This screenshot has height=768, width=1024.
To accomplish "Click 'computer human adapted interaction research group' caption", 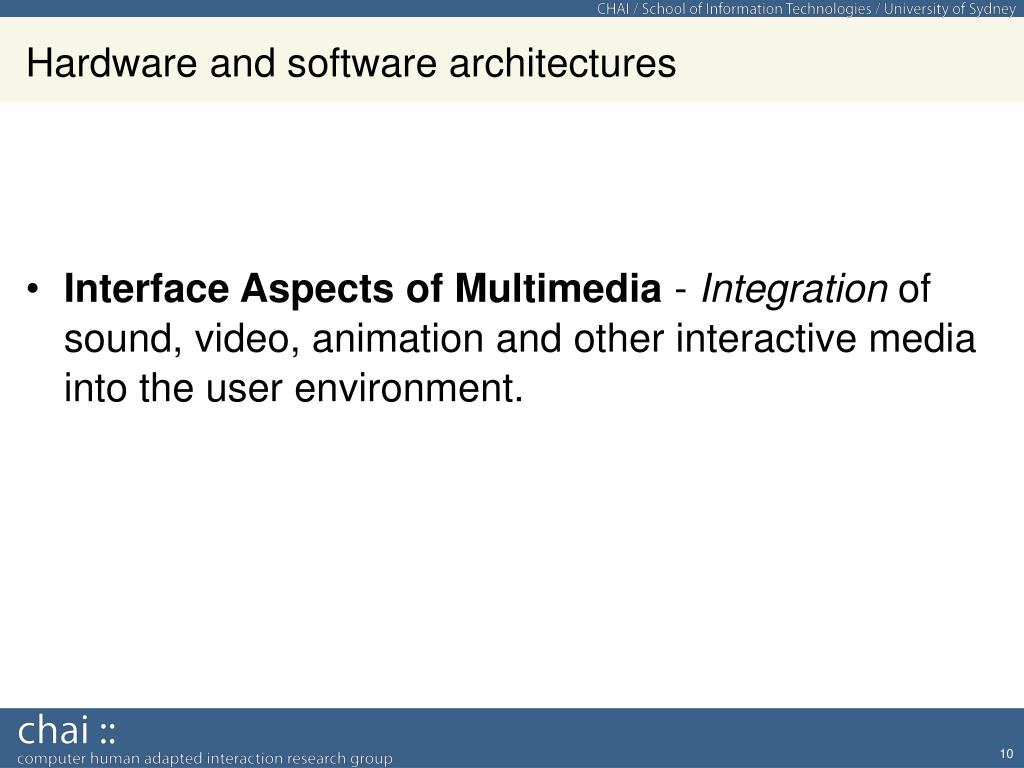I will click(205, 759).
